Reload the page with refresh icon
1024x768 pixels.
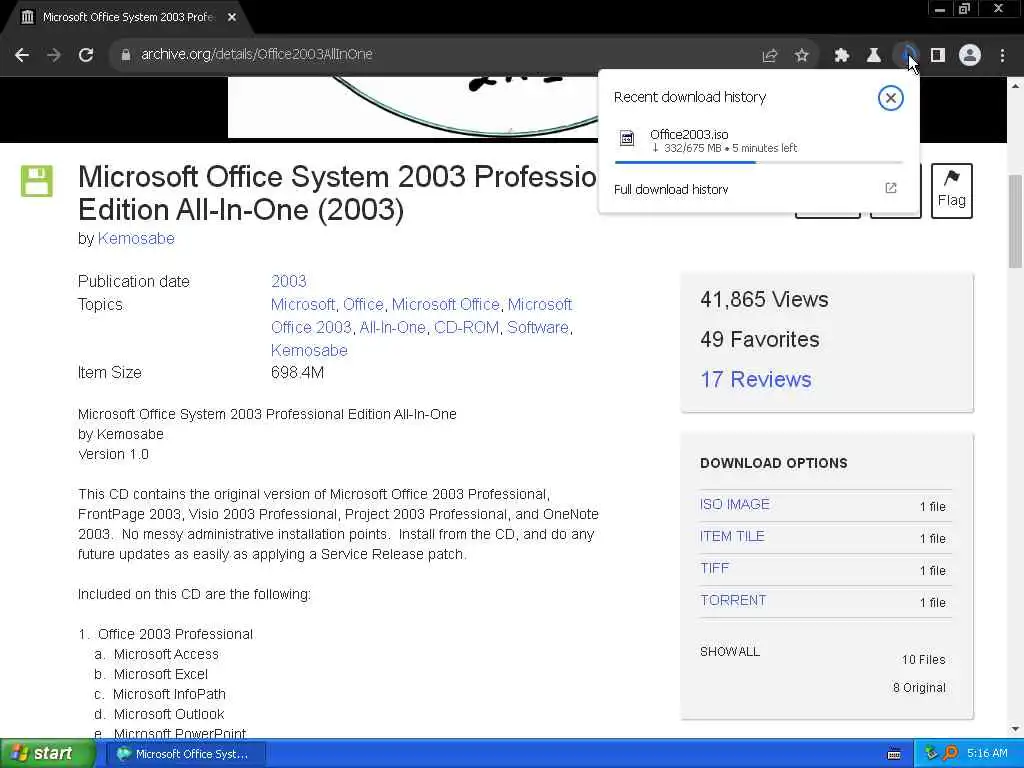tap(86, 55)
